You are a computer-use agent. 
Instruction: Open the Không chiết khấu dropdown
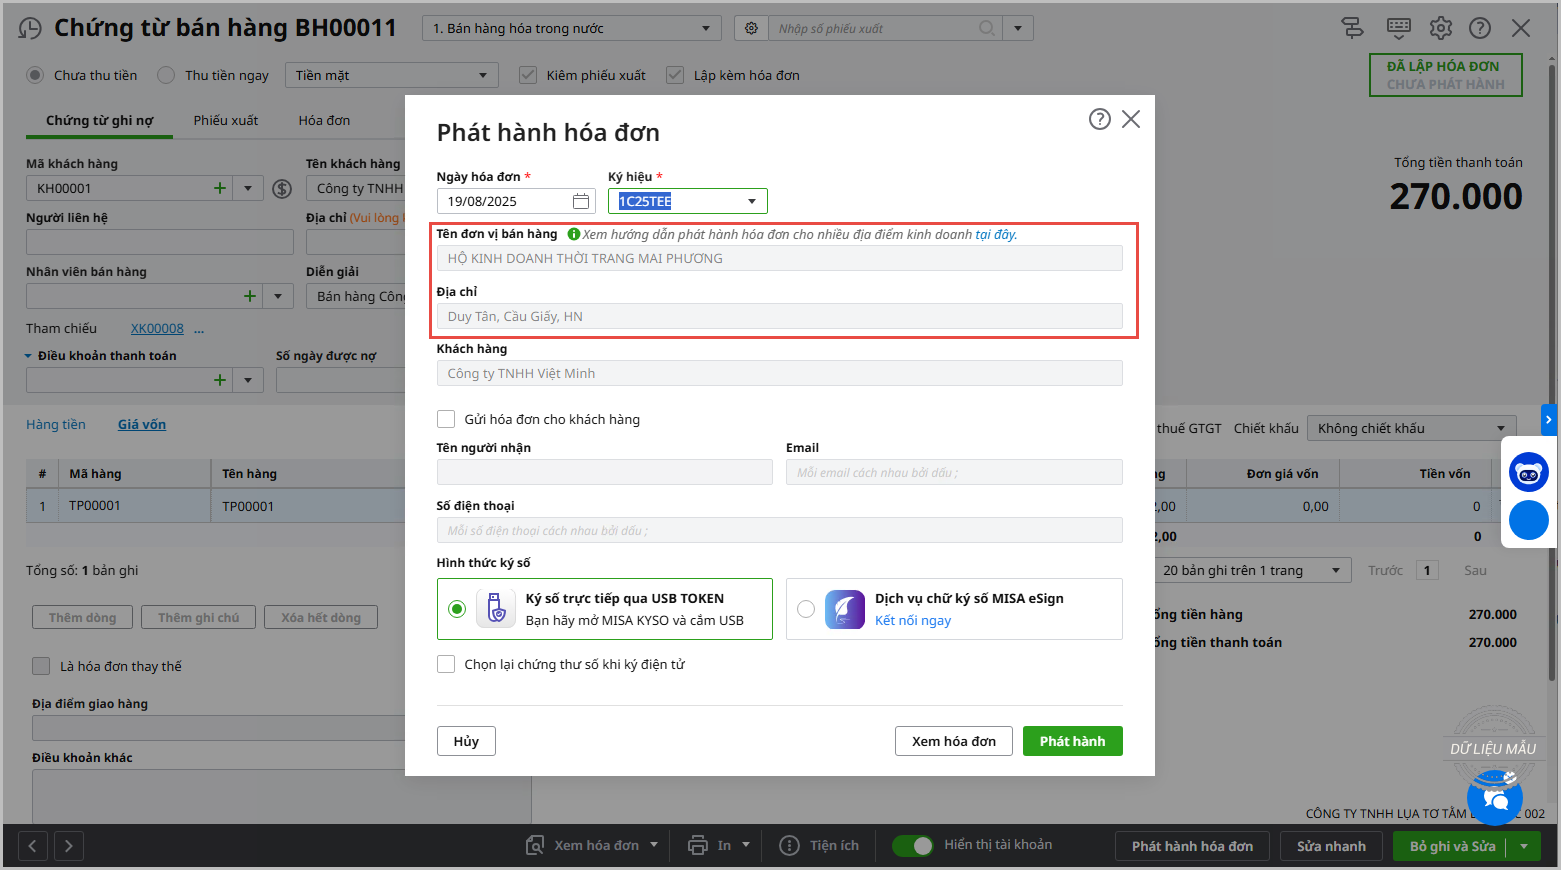pyautogui.click(x=1411, y=428)
